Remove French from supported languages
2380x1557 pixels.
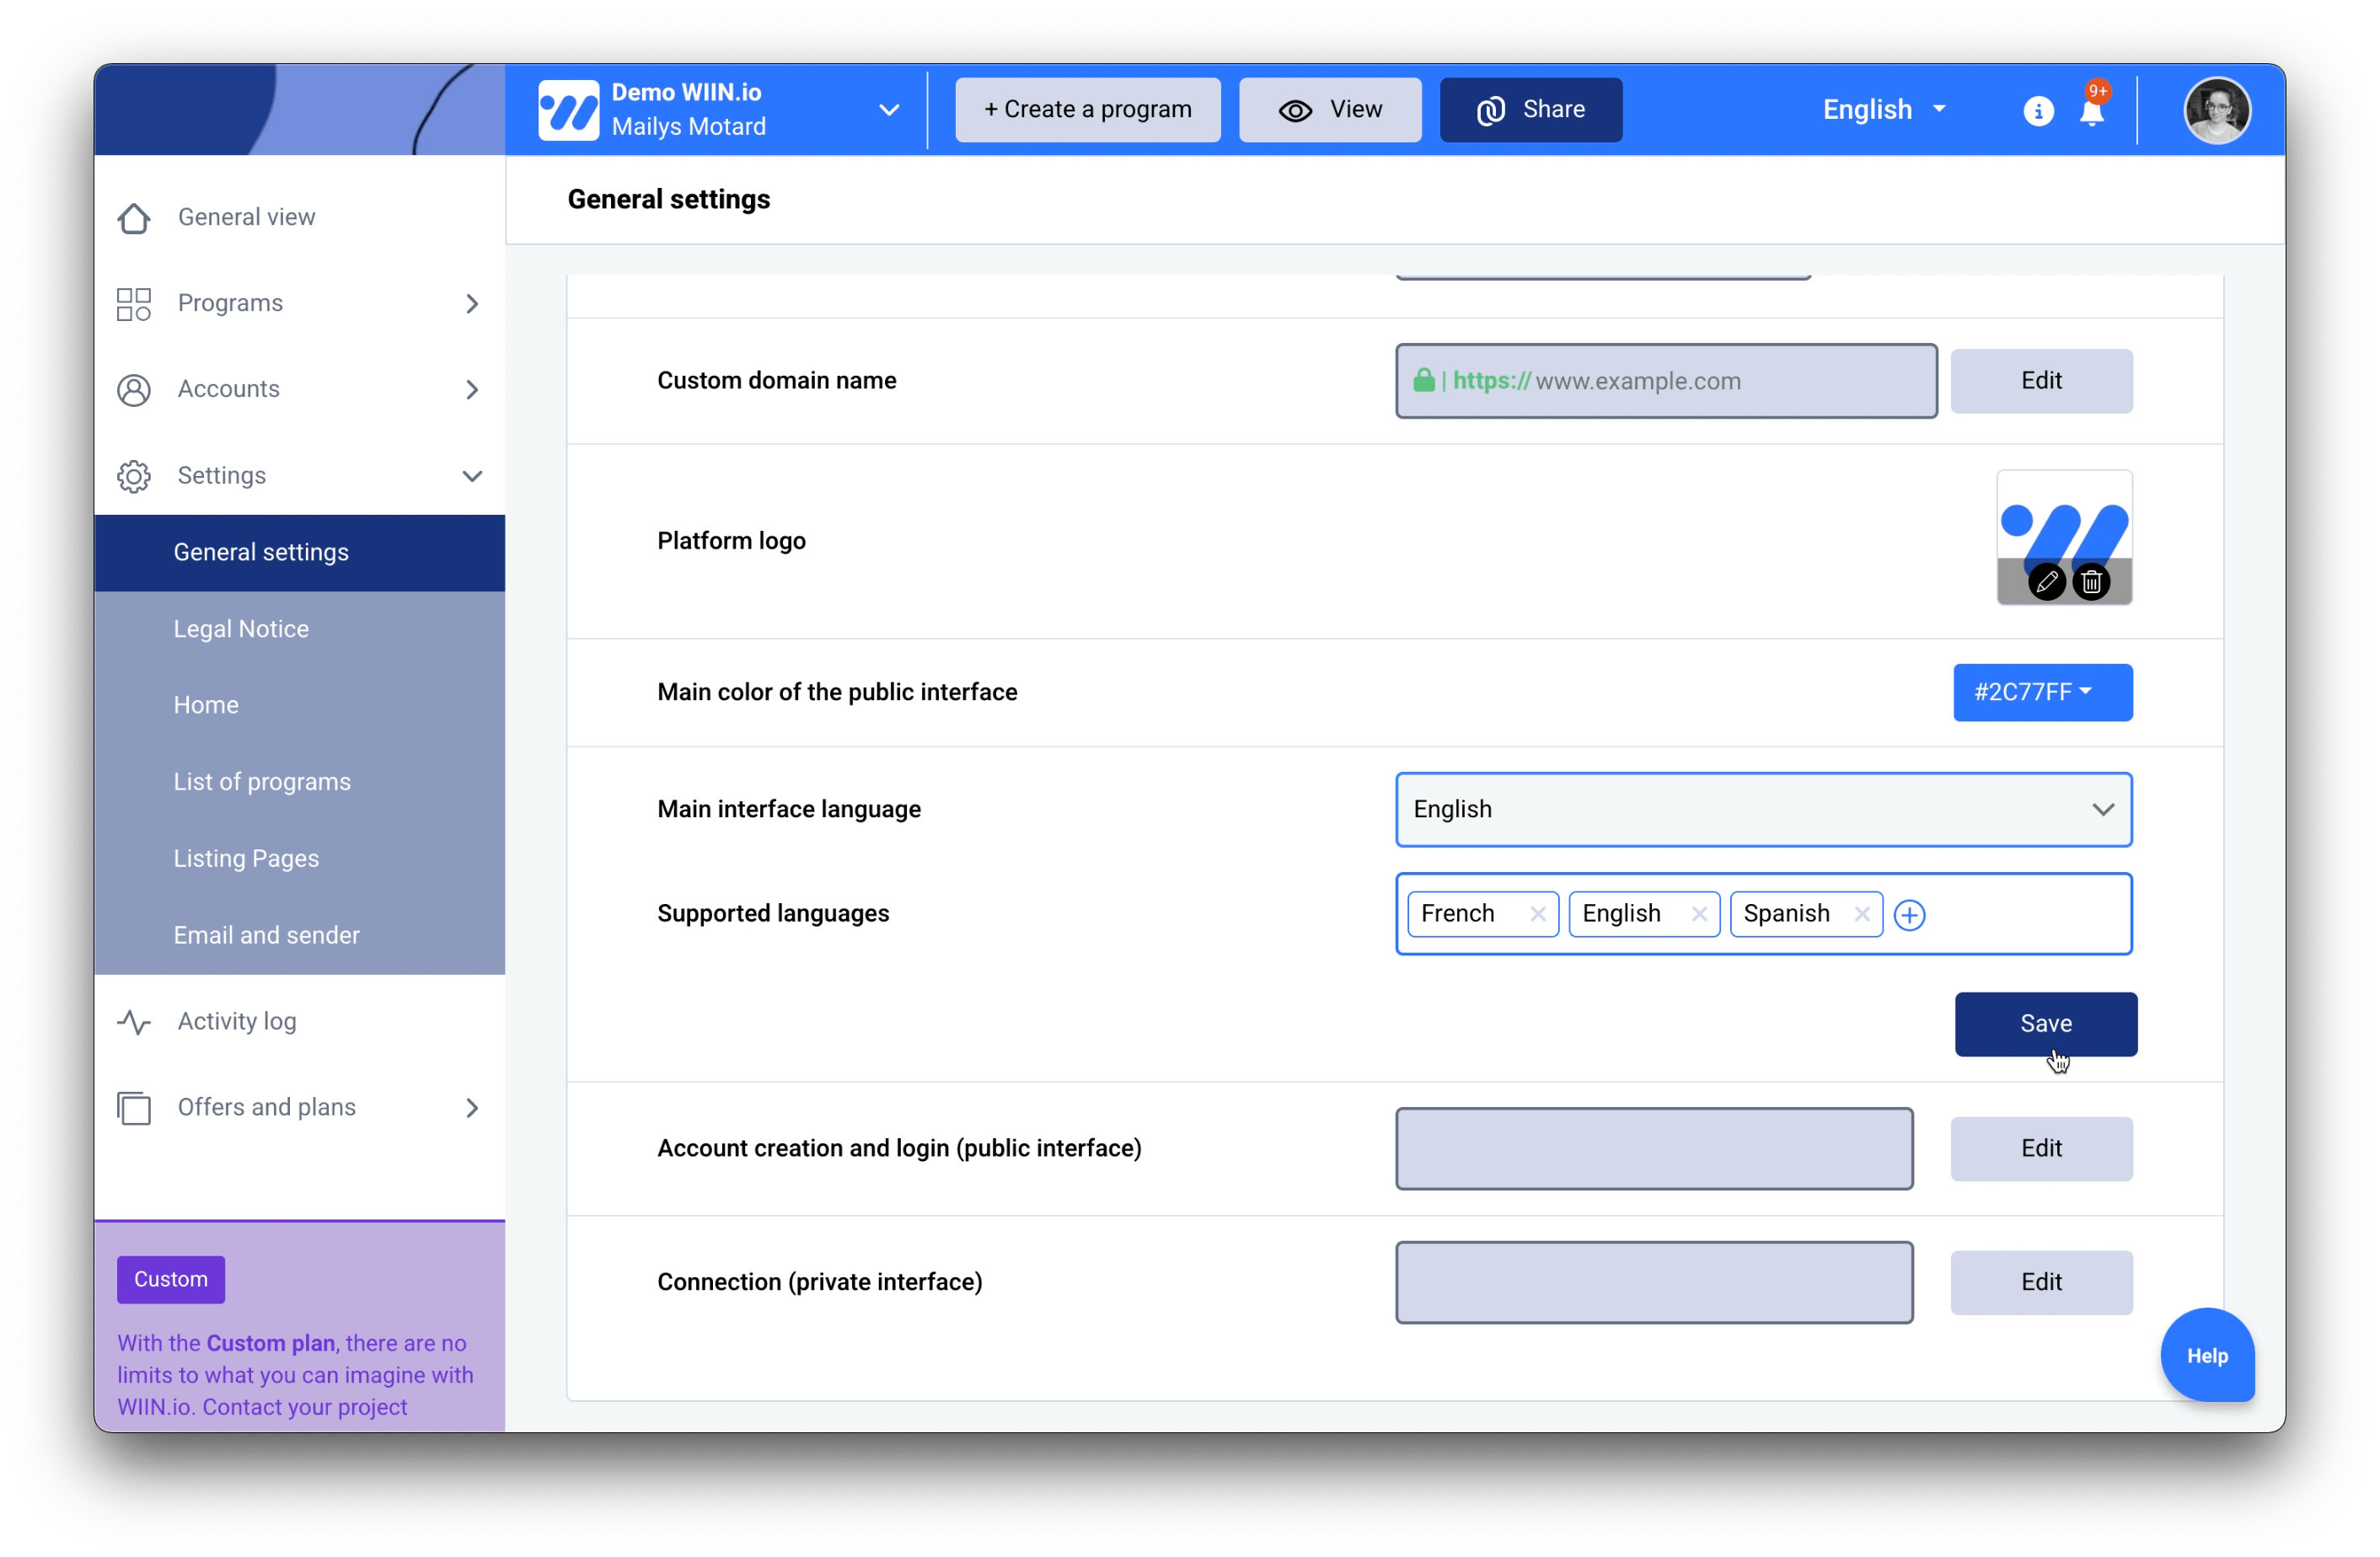point(1537,914)
